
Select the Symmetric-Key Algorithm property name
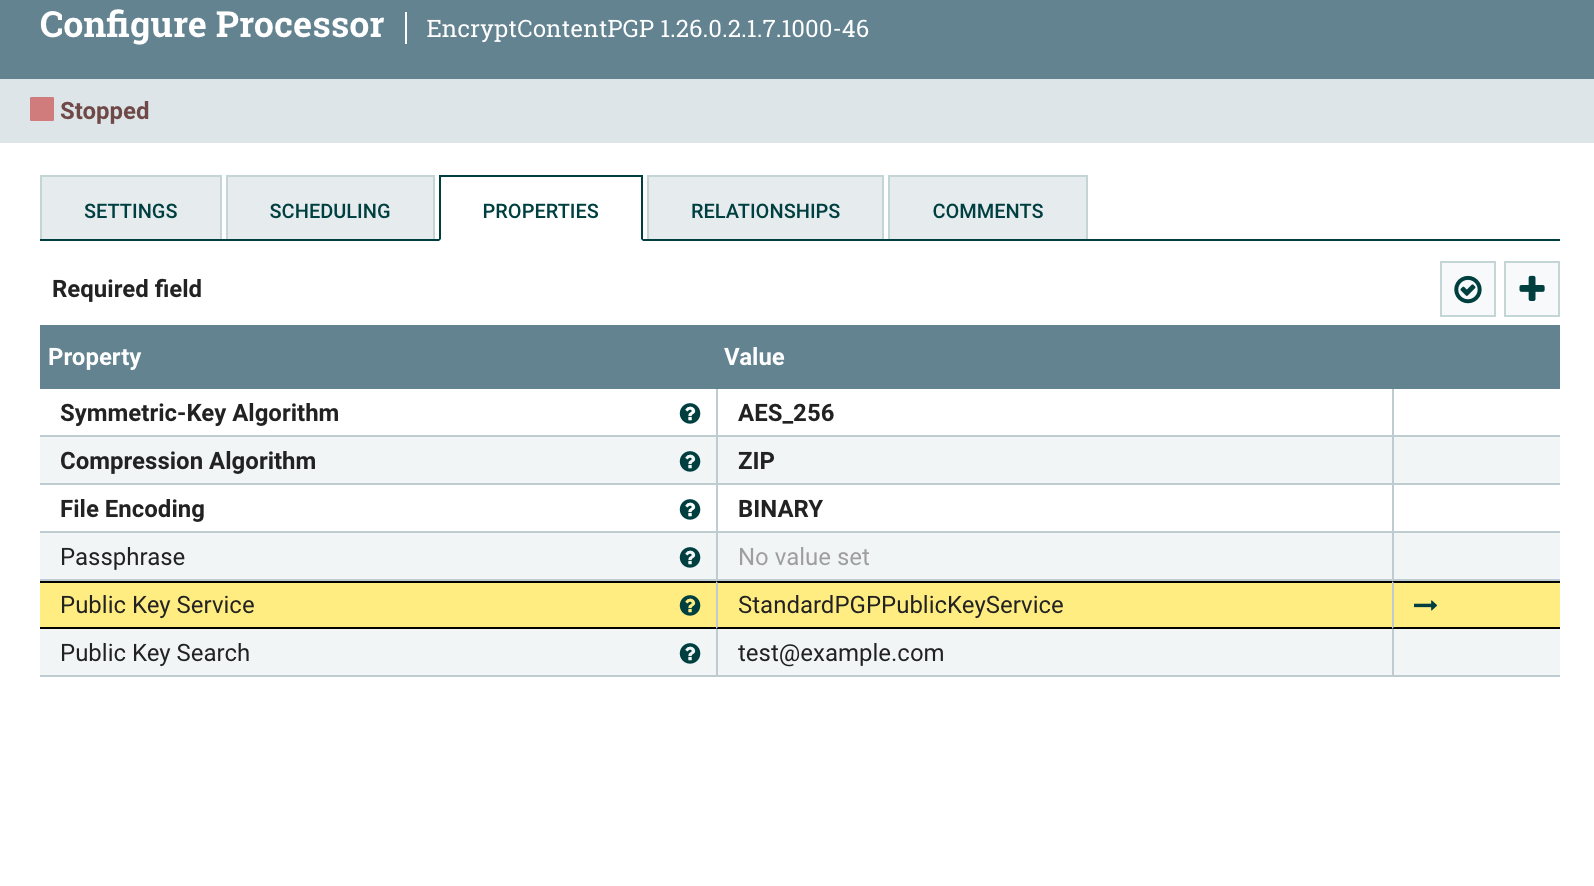[x=199, y=413]
